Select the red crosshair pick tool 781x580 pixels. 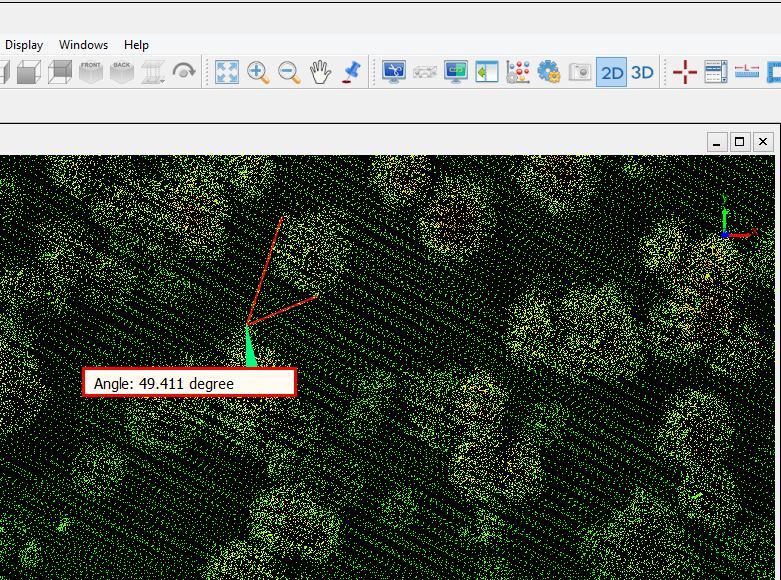click(685, 72)
